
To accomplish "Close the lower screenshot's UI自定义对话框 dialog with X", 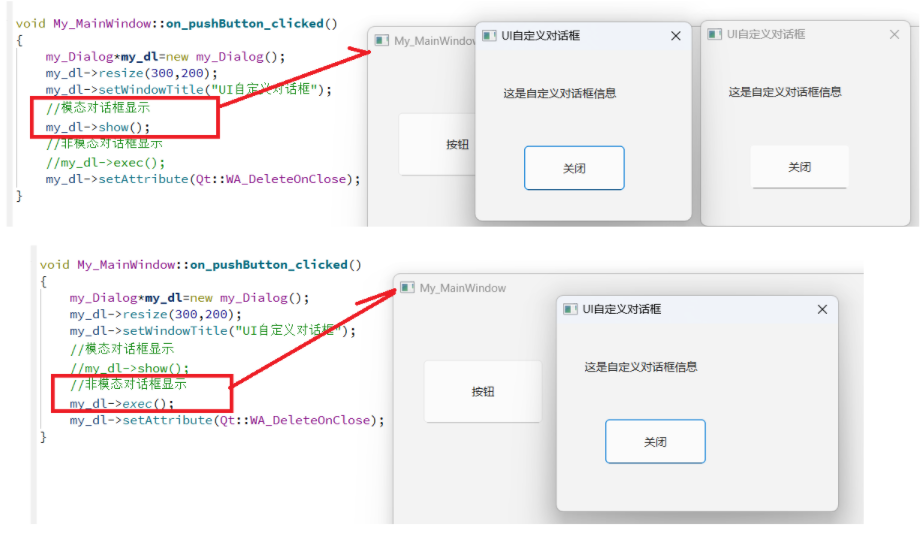I will pos(822,309).
